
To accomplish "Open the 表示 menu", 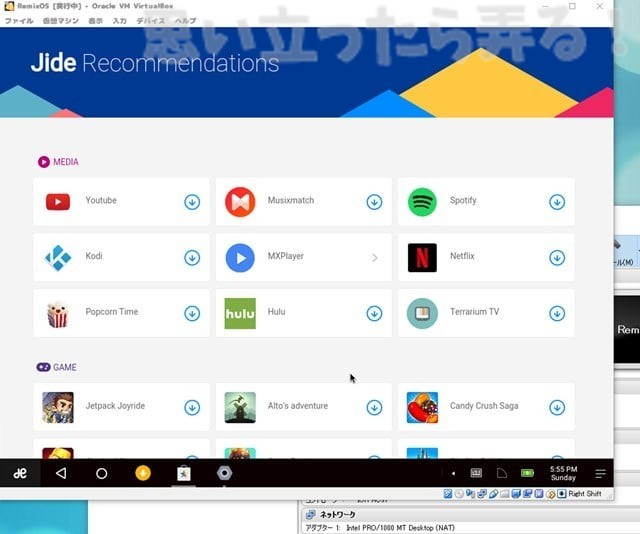I will 96,21.
